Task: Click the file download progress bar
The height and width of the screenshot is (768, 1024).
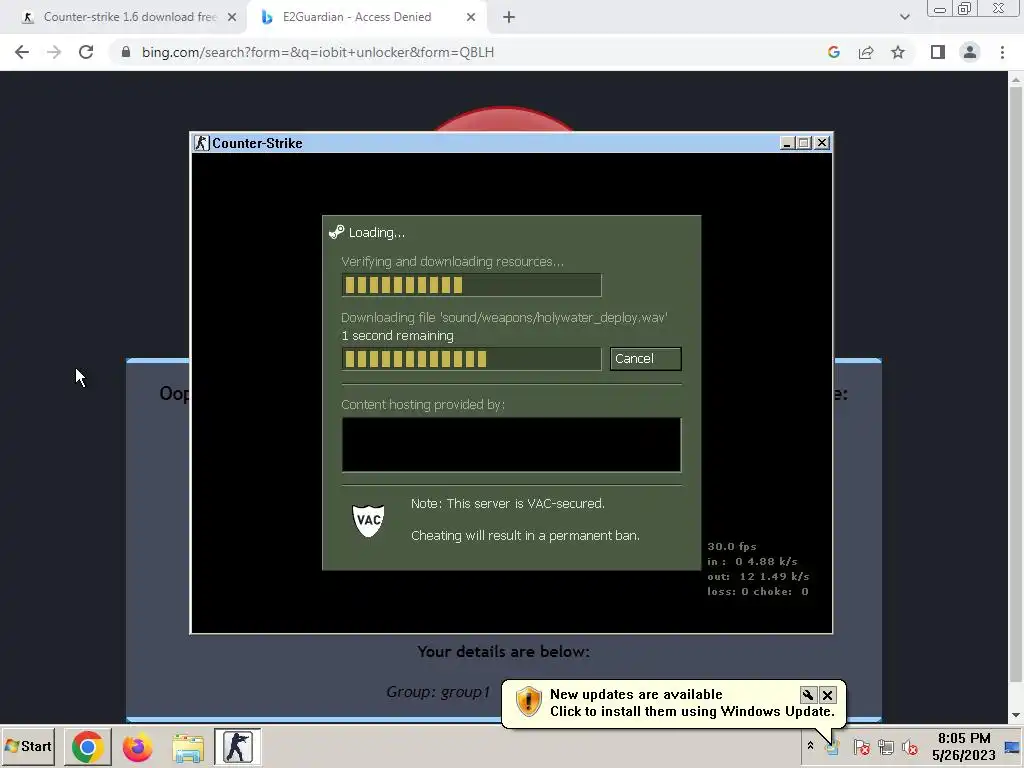Action: tap(471, 359)
